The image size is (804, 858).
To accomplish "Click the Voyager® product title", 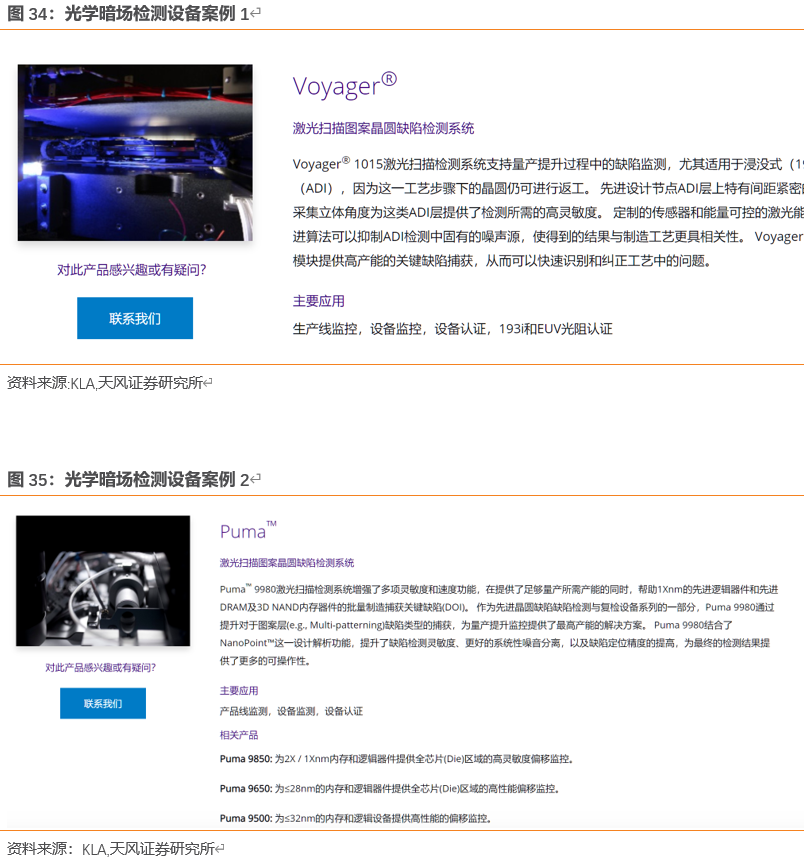I will click(345, 85).
